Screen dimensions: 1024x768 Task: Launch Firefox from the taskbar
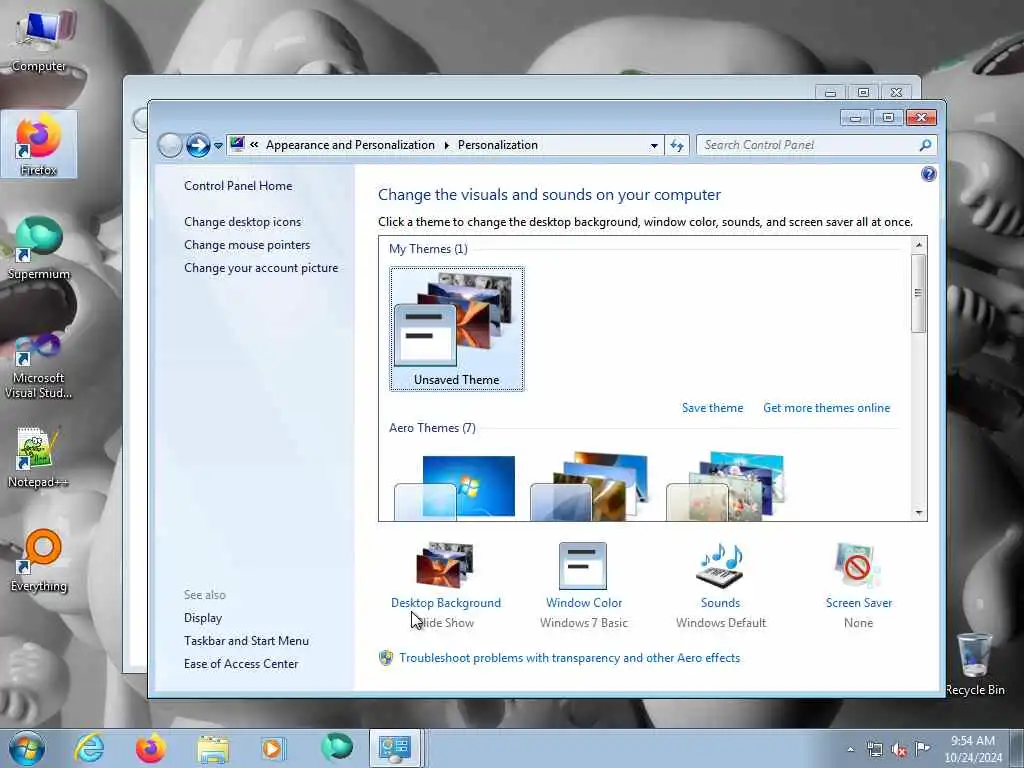click(150, 748)
